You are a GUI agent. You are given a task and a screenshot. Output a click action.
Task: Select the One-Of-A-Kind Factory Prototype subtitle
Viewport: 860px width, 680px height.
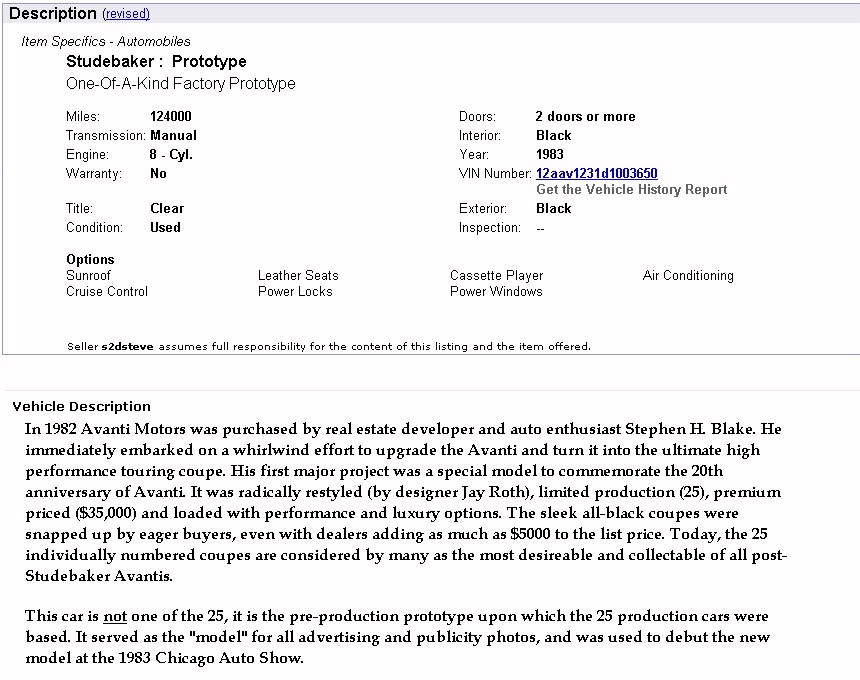[x=180, y=83]
